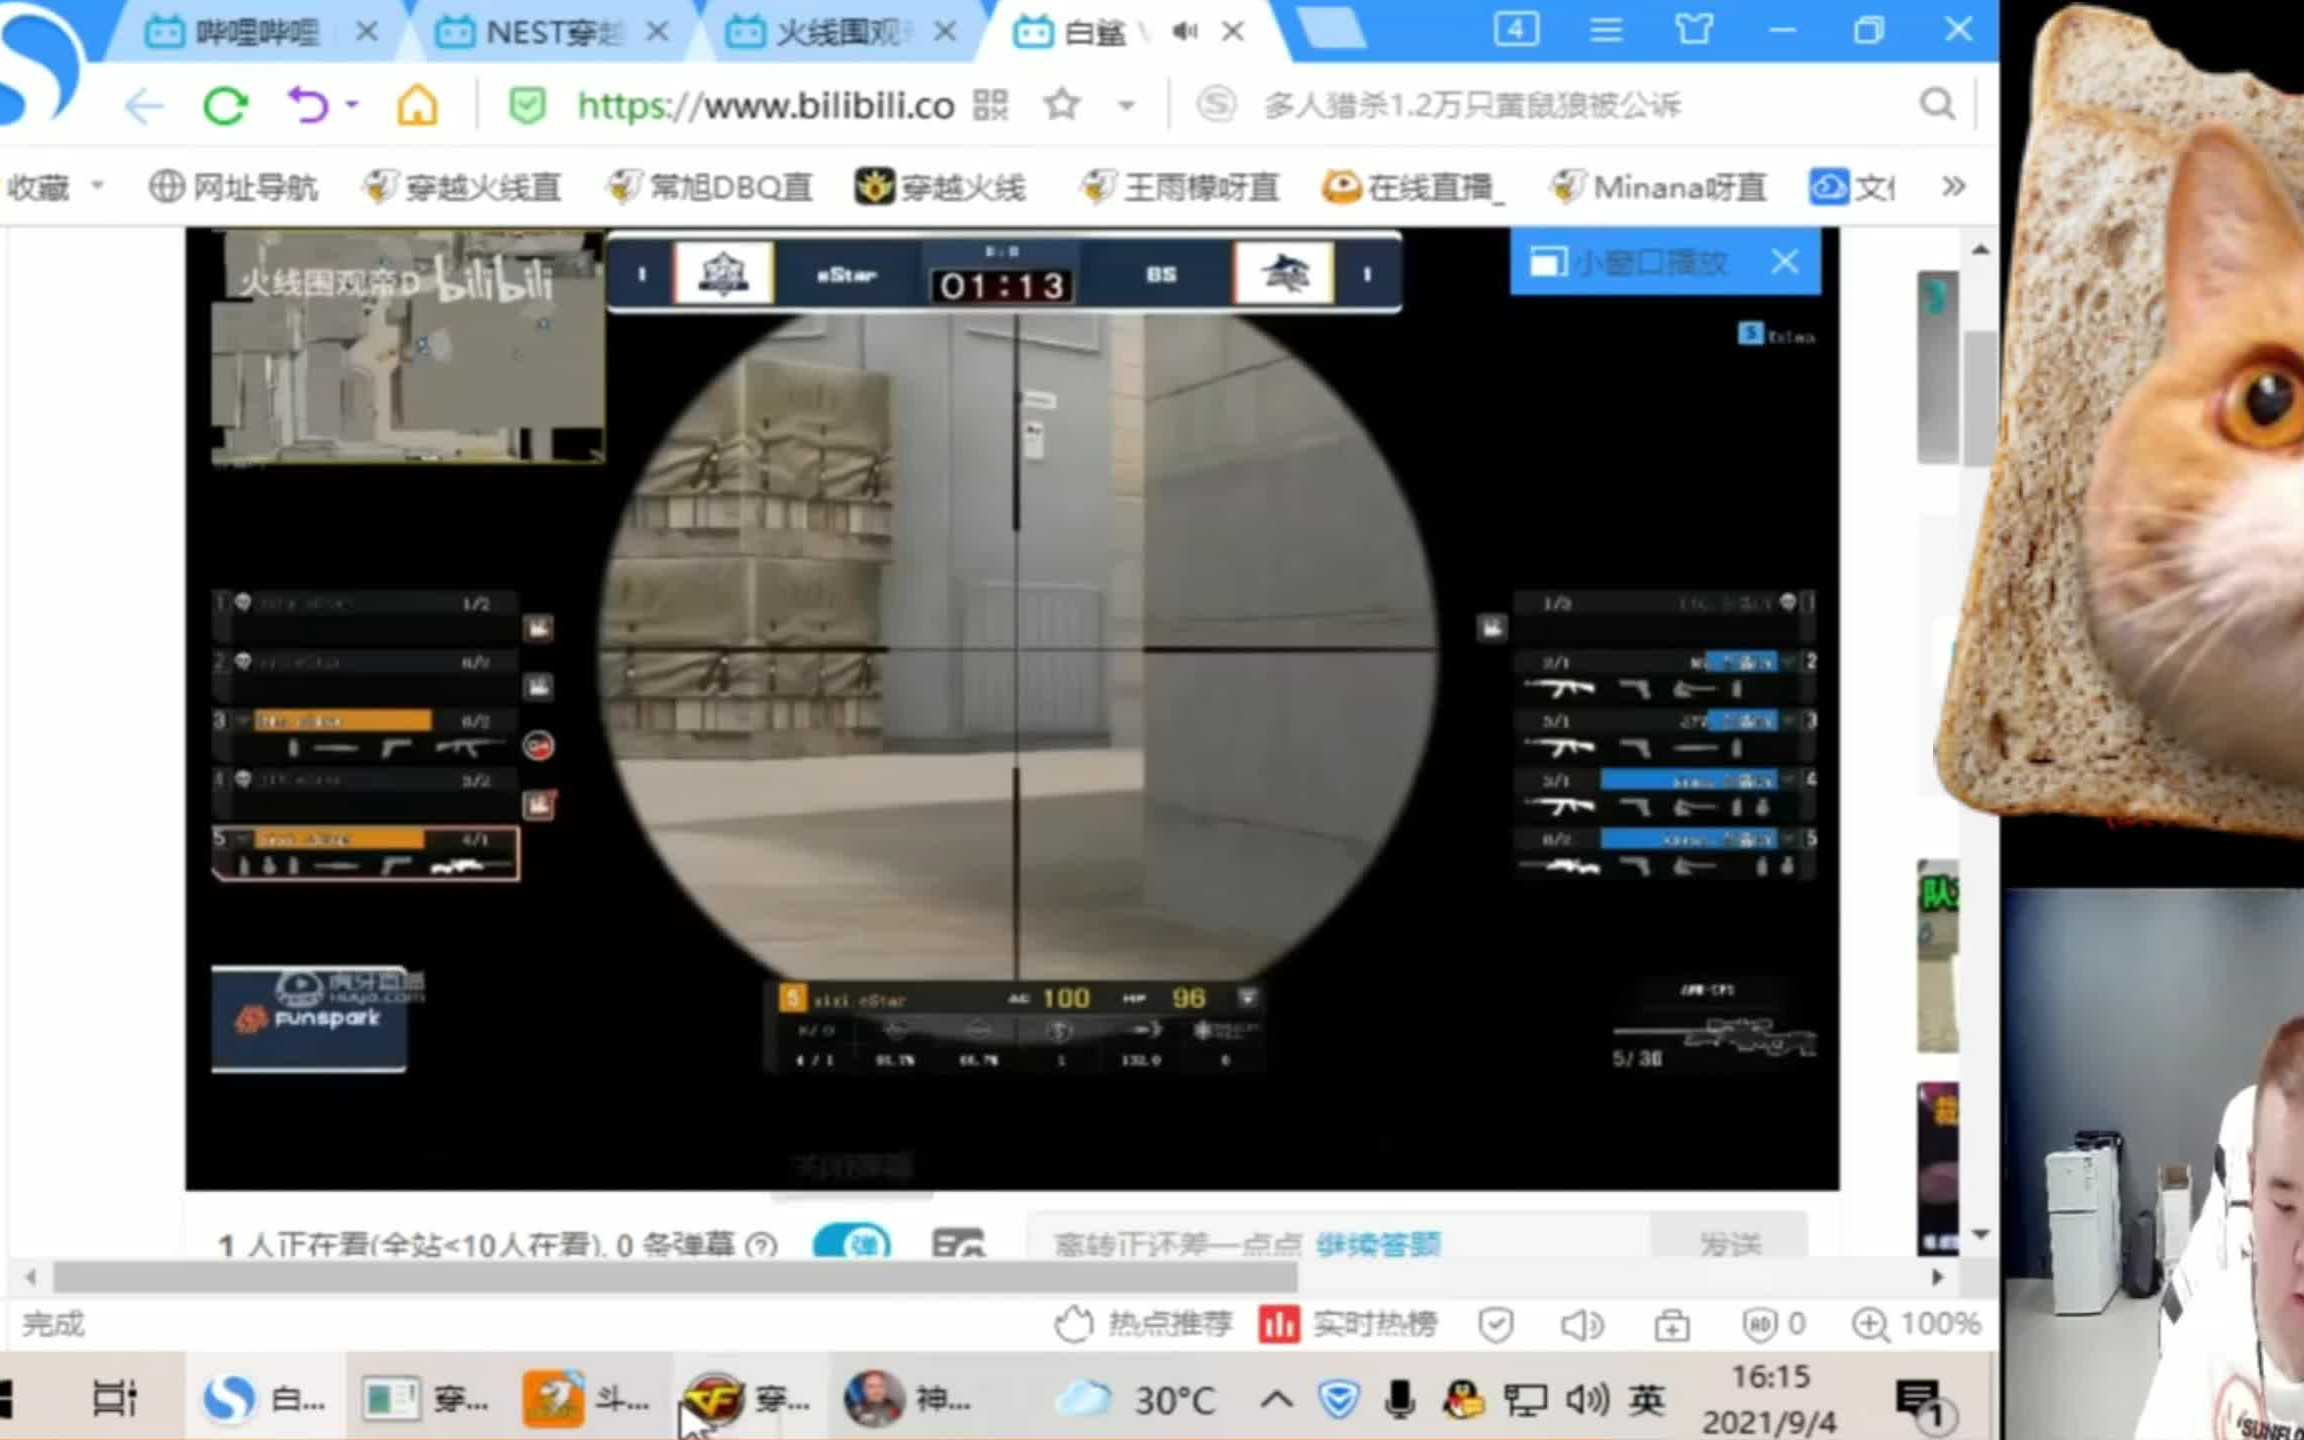
Task: Open the Minana呀直 bookmark
Action: pyautogui.click(x=1657, y=186)
